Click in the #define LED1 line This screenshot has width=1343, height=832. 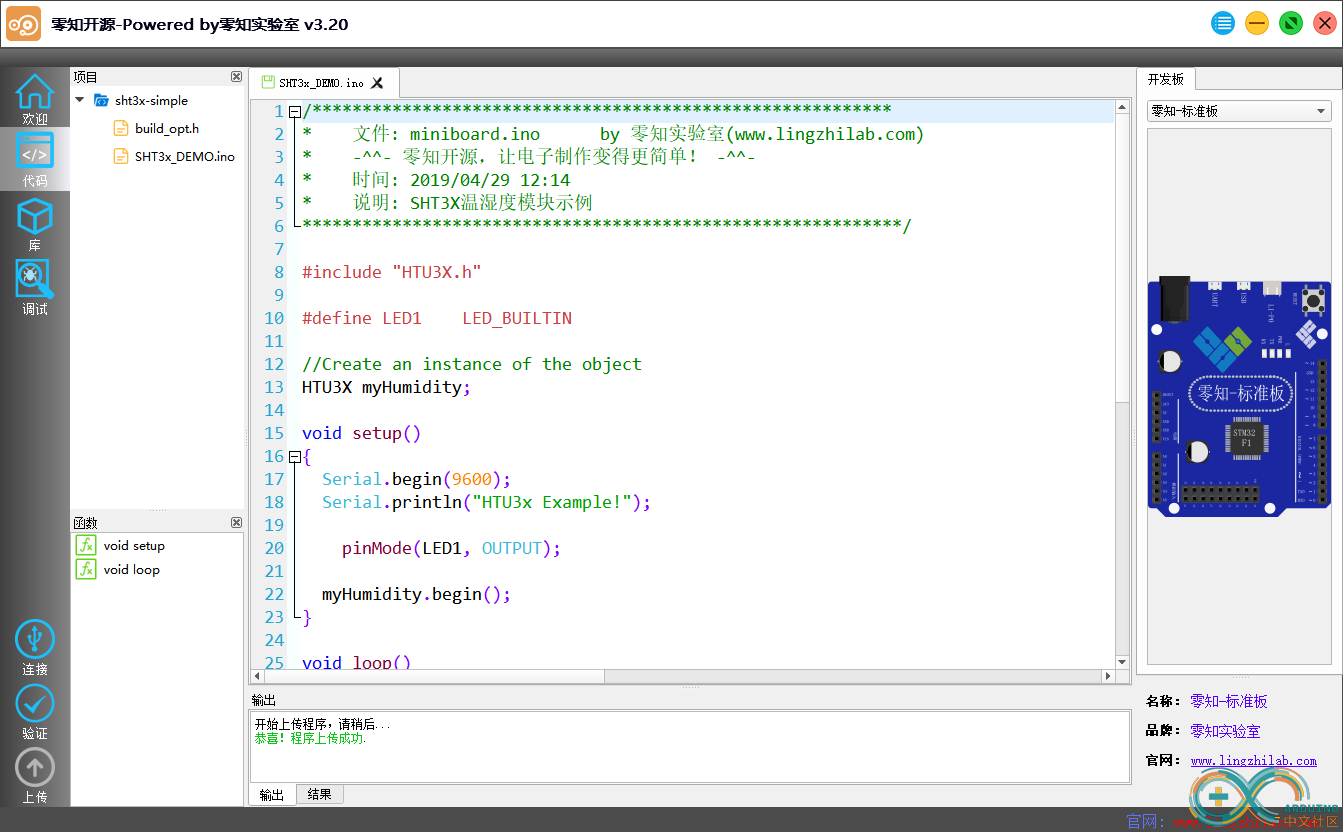click(x=436, y=318)
